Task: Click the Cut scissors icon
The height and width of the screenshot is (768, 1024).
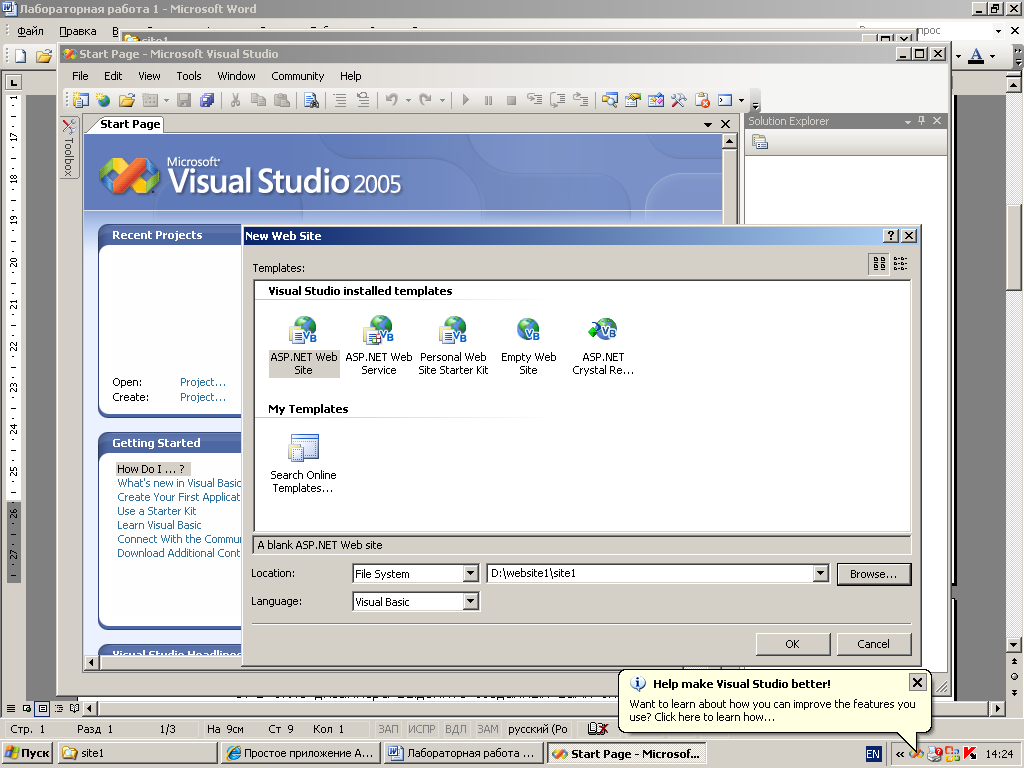Action: (235, 100)
